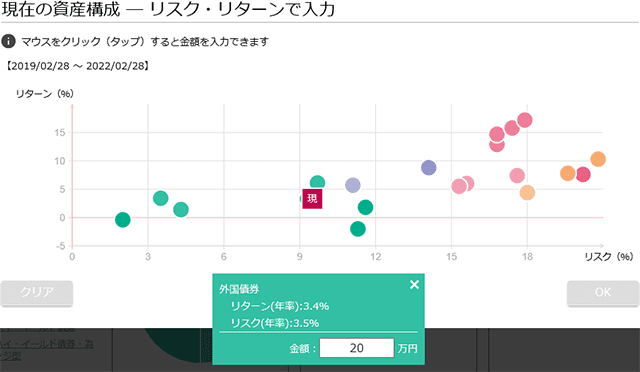This screenshot has width=640, height=372.
Task: Click the crimson dot near risk 20
Action: [583, 174]
